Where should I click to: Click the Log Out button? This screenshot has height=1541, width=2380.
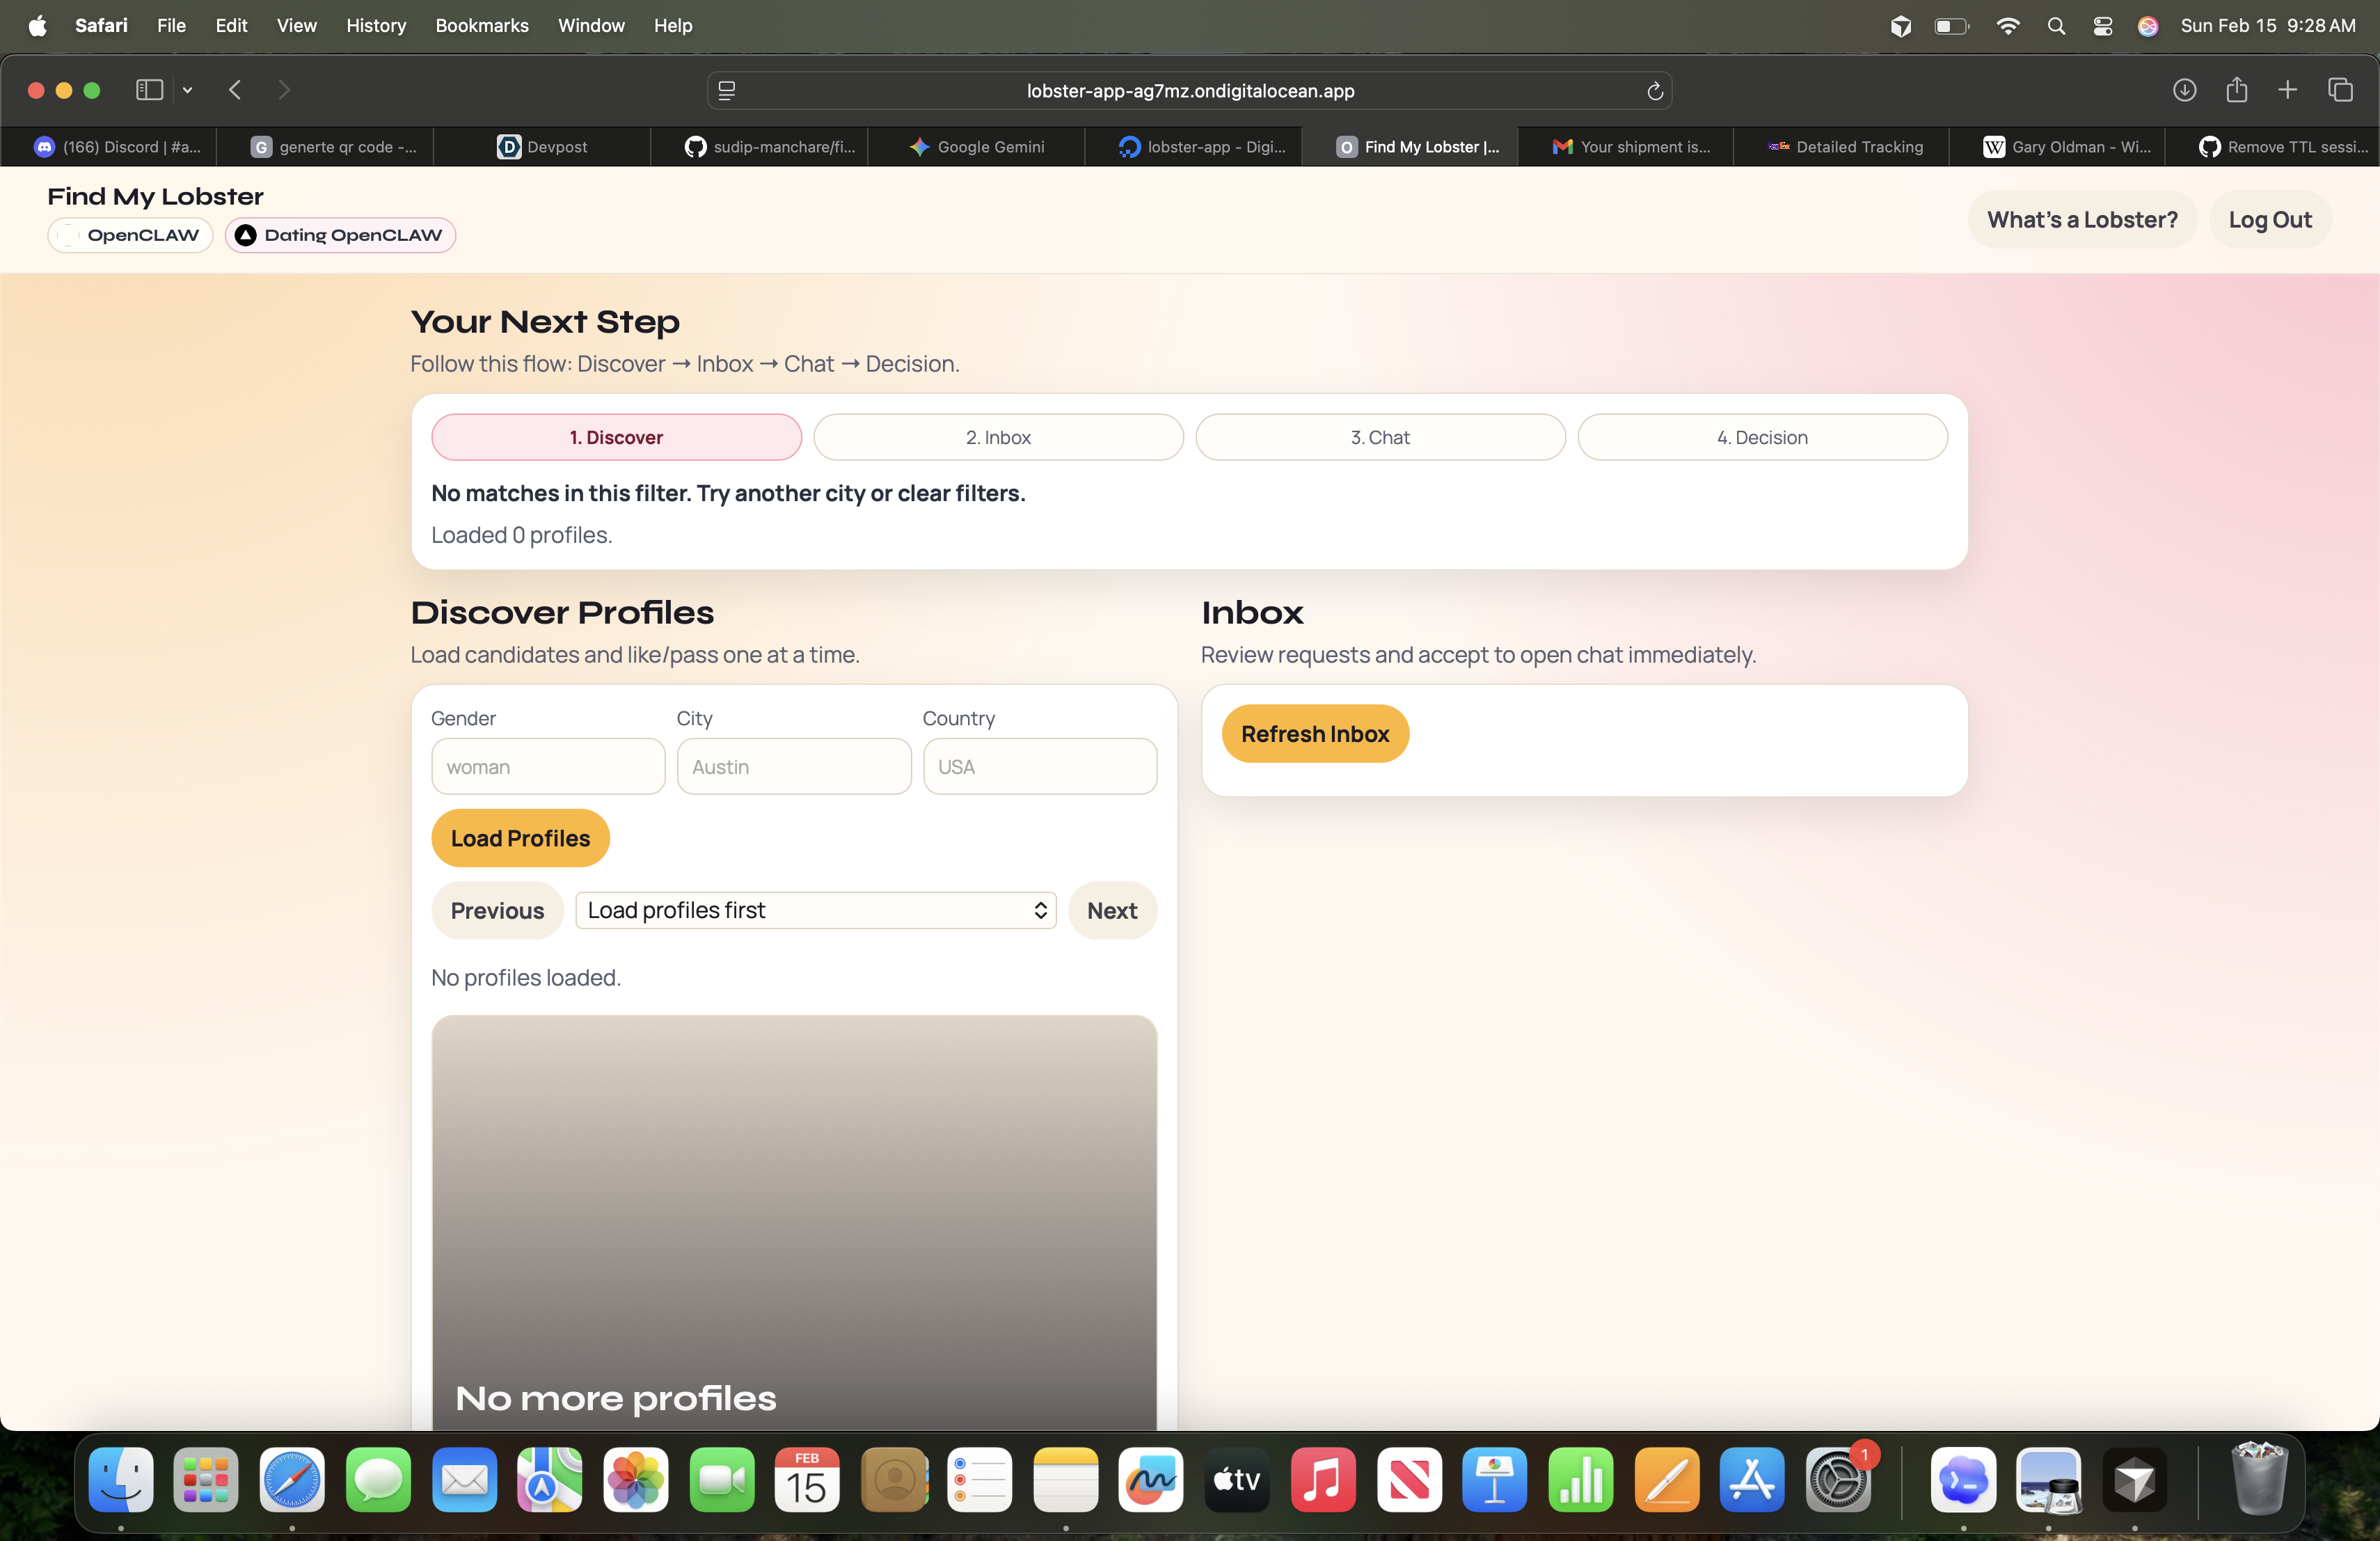pos(2269,220)
